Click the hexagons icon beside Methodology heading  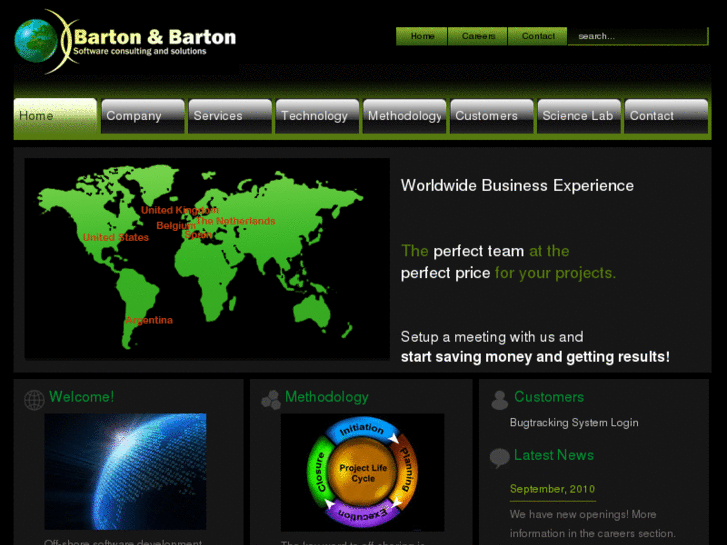click(x=271, y=399)
